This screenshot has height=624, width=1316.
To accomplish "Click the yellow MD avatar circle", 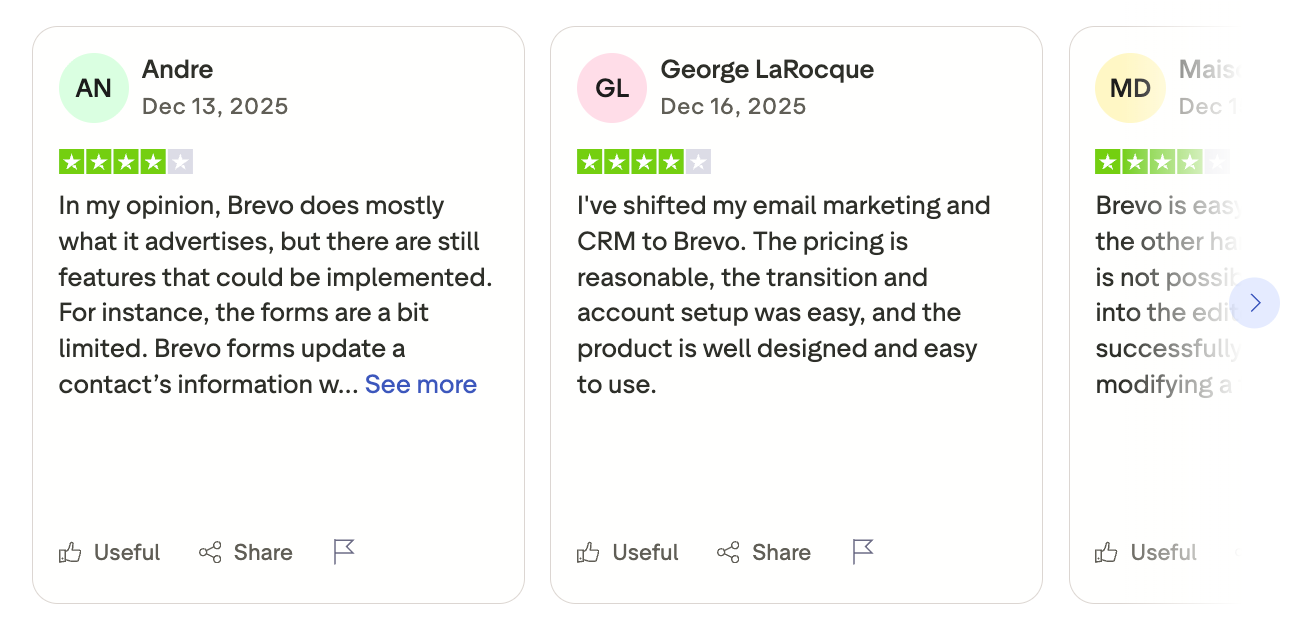I will pos(1129,88).
